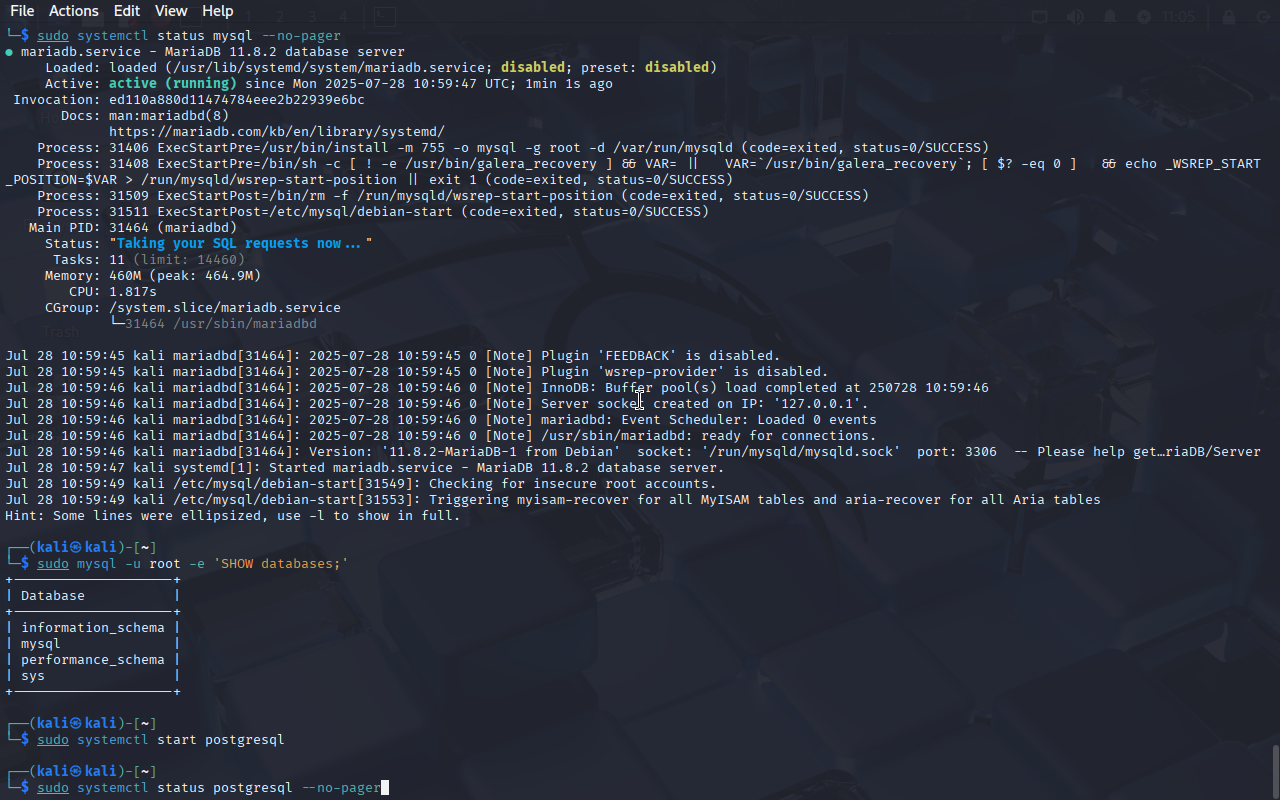This screenshot has height=800, width=1280.
Task: Click the "ready for connections" log line
Action: [x=441, y=436]
